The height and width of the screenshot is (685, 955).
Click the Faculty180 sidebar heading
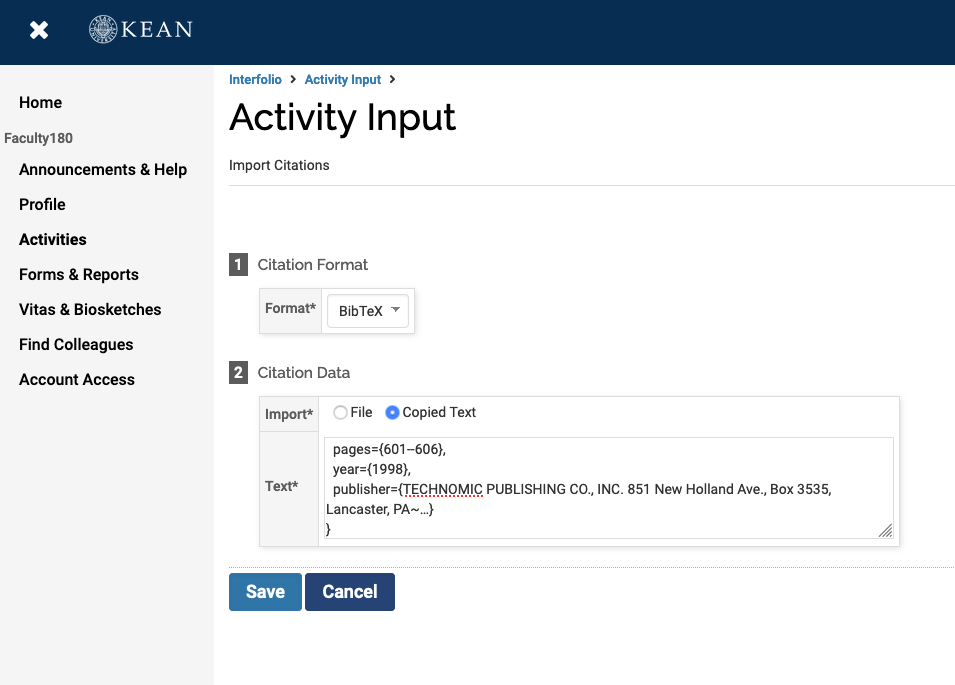38,138
